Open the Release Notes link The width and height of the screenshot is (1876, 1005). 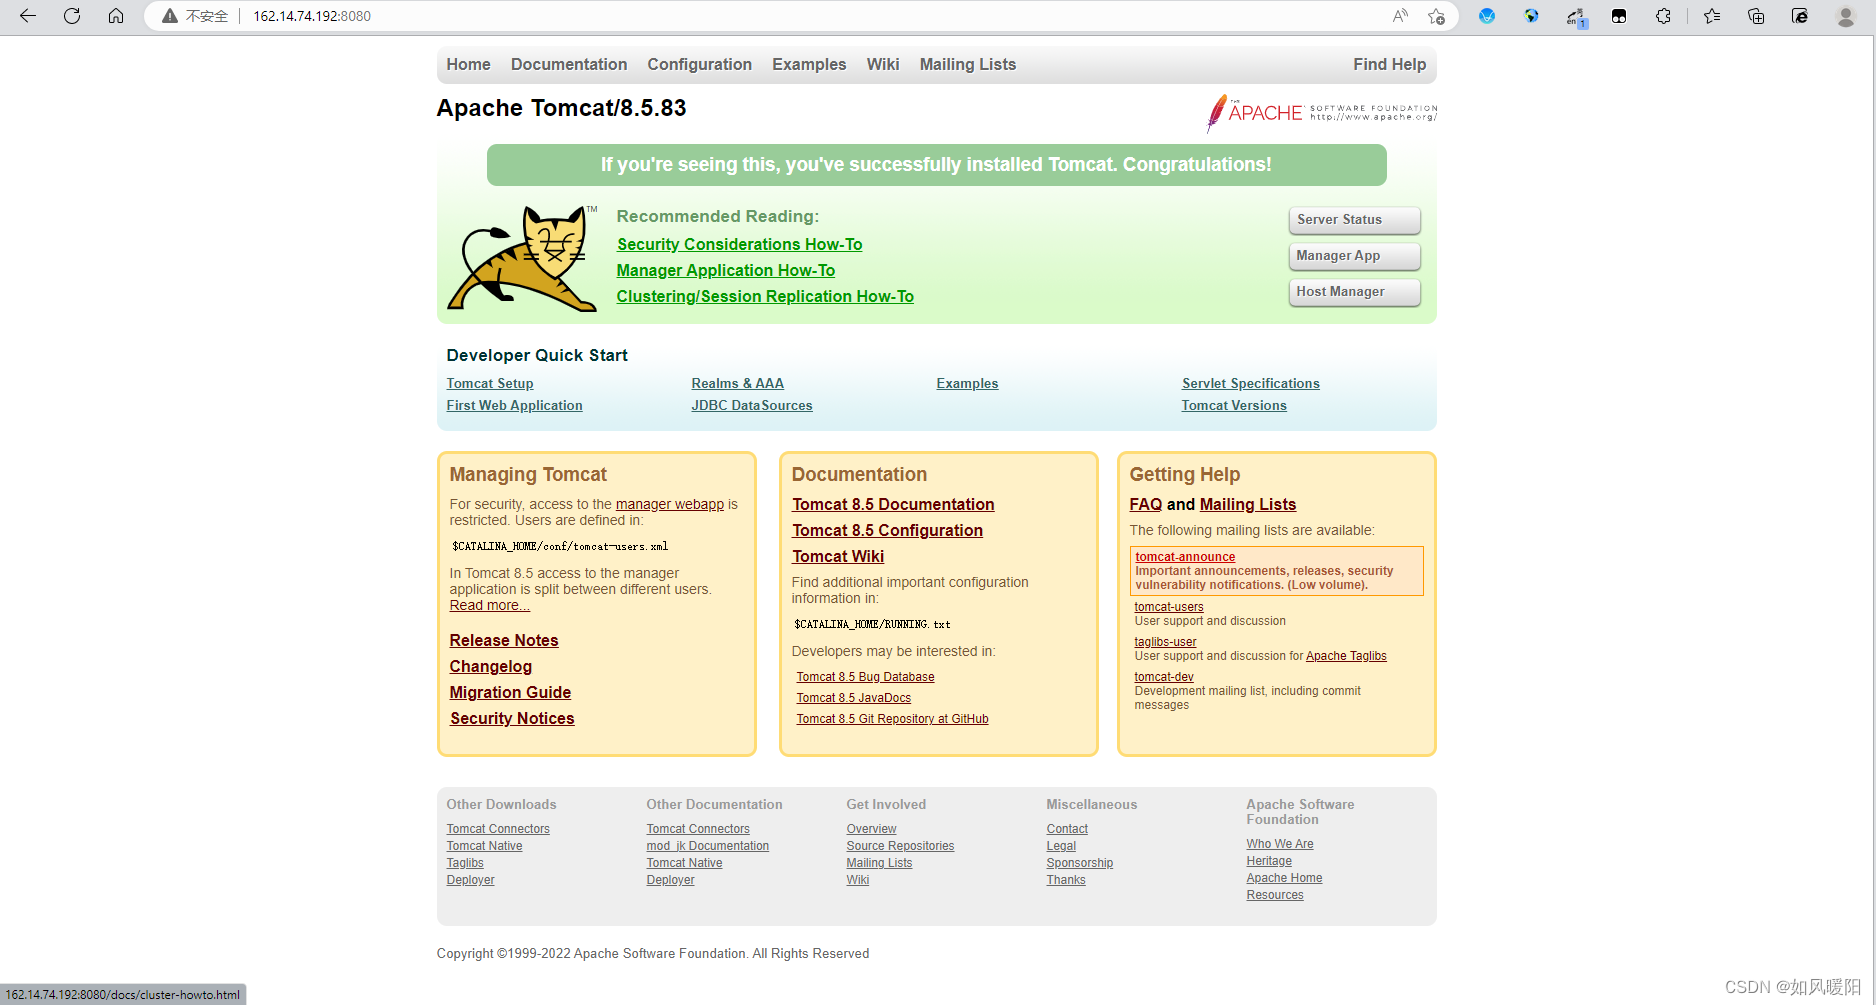[504, 640]
